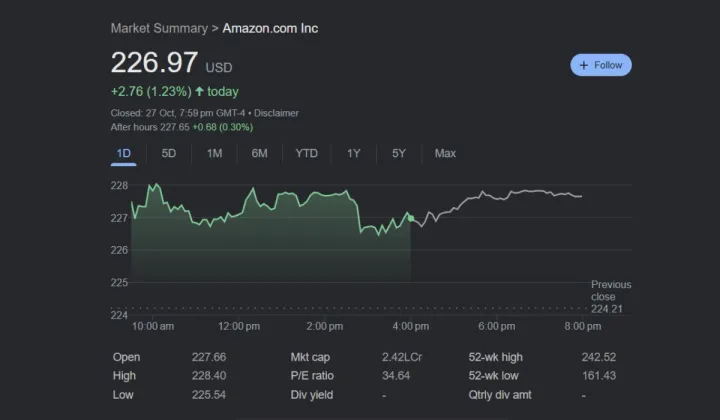Click the +0.68 (0.30%) after-hours change
720x420 pixels.
point(223,127)
